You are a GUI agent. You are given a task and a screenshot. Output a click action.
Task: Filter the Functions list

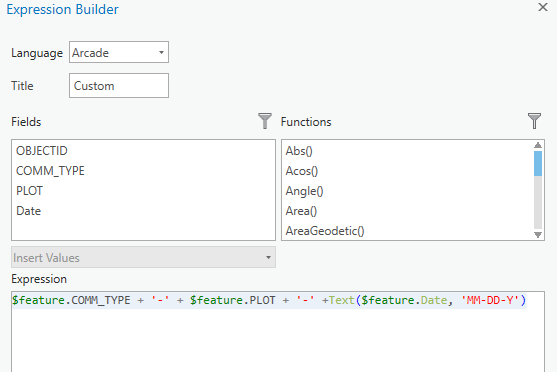(x=534, y=121)
